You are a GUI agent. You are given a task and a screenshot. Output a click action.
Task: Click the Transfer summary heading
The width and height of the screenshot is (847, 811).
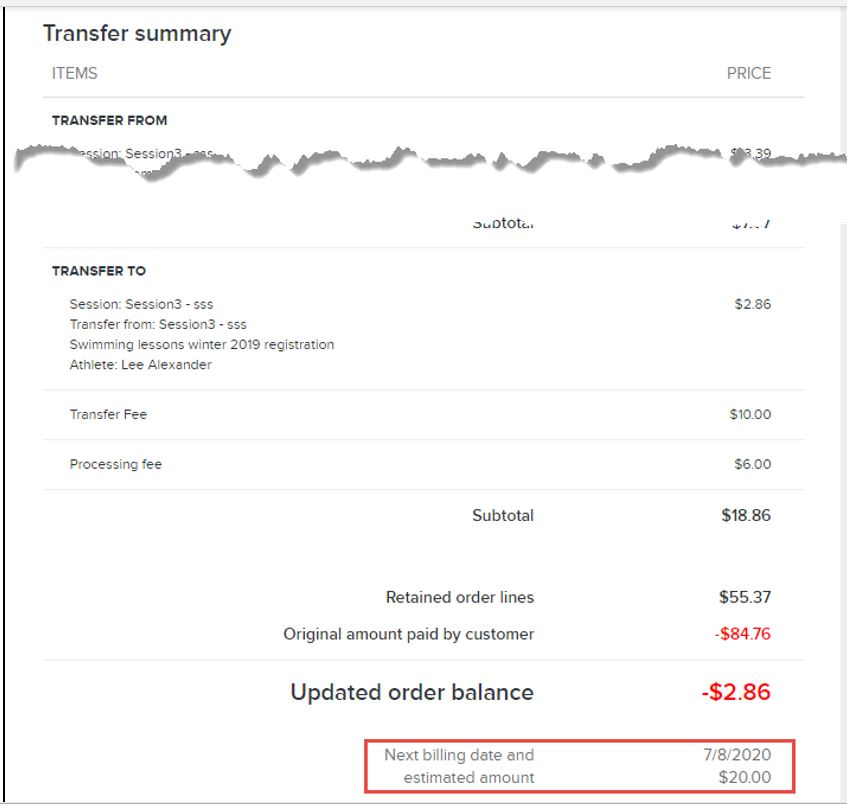(x=137, y=33)
